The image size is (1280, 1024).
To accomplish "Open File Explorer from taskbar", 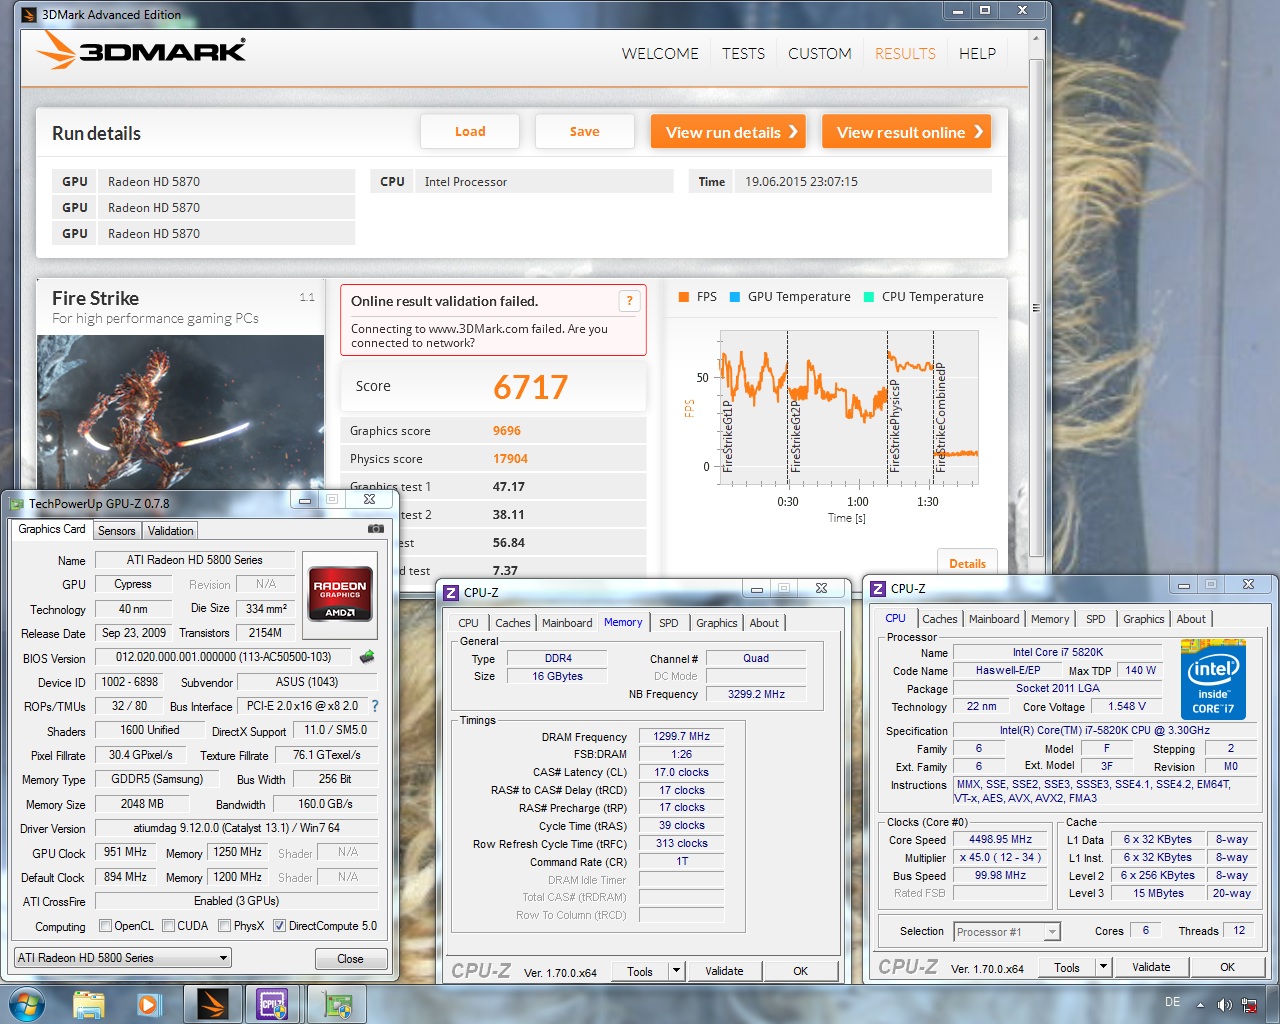I will point(89,1004).
